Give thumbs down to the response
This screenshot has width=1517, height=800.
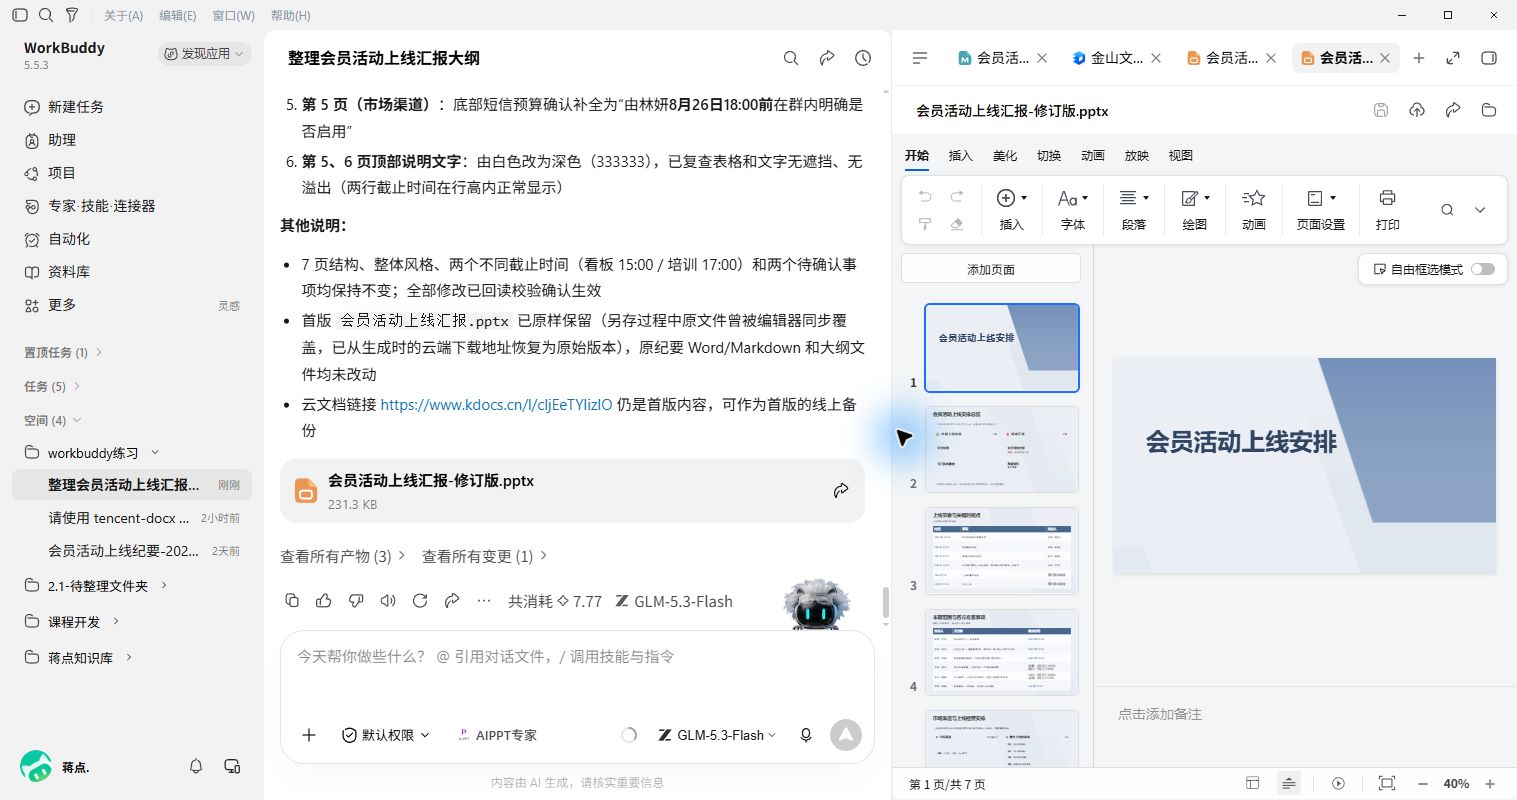click(356, 600)
